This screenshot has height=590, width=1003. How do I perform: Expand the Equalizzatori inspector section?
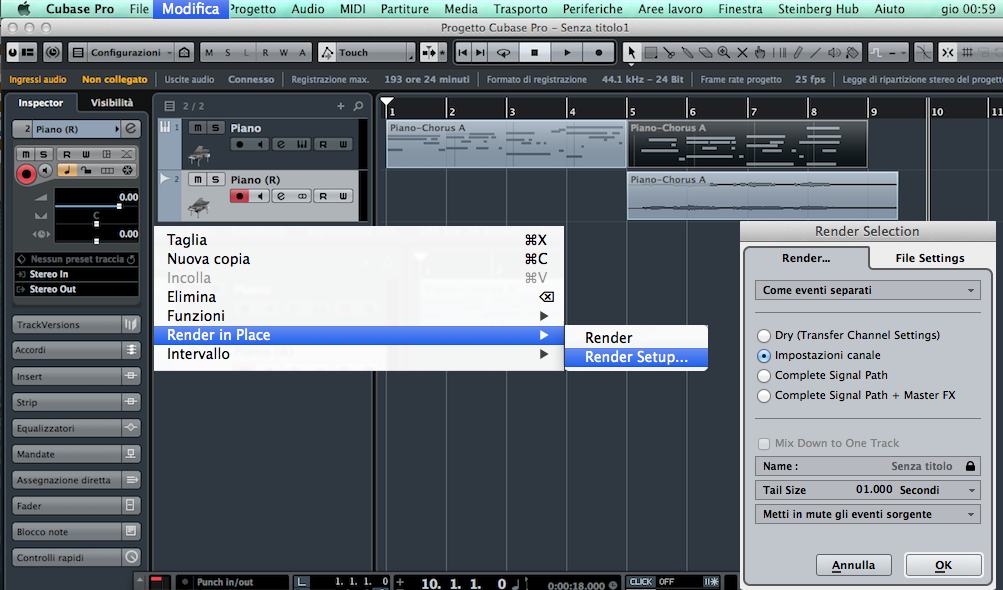click(x=75, y=428)
